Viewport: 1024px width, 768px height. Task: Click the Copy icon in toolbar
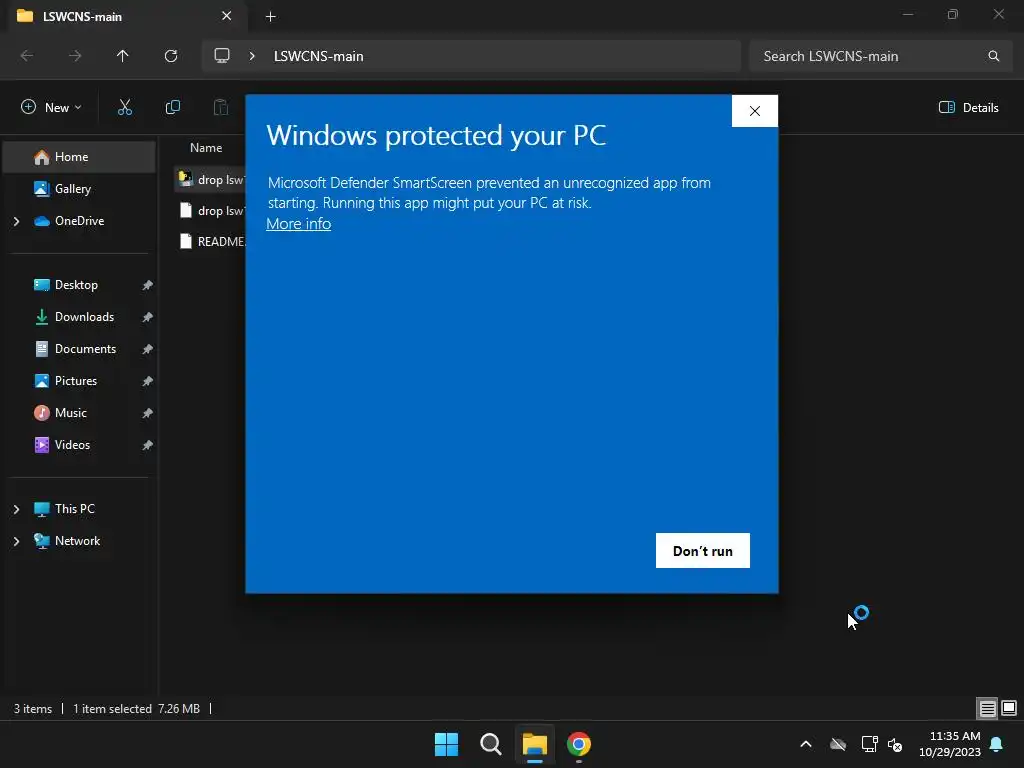click(x=172, y=108)
